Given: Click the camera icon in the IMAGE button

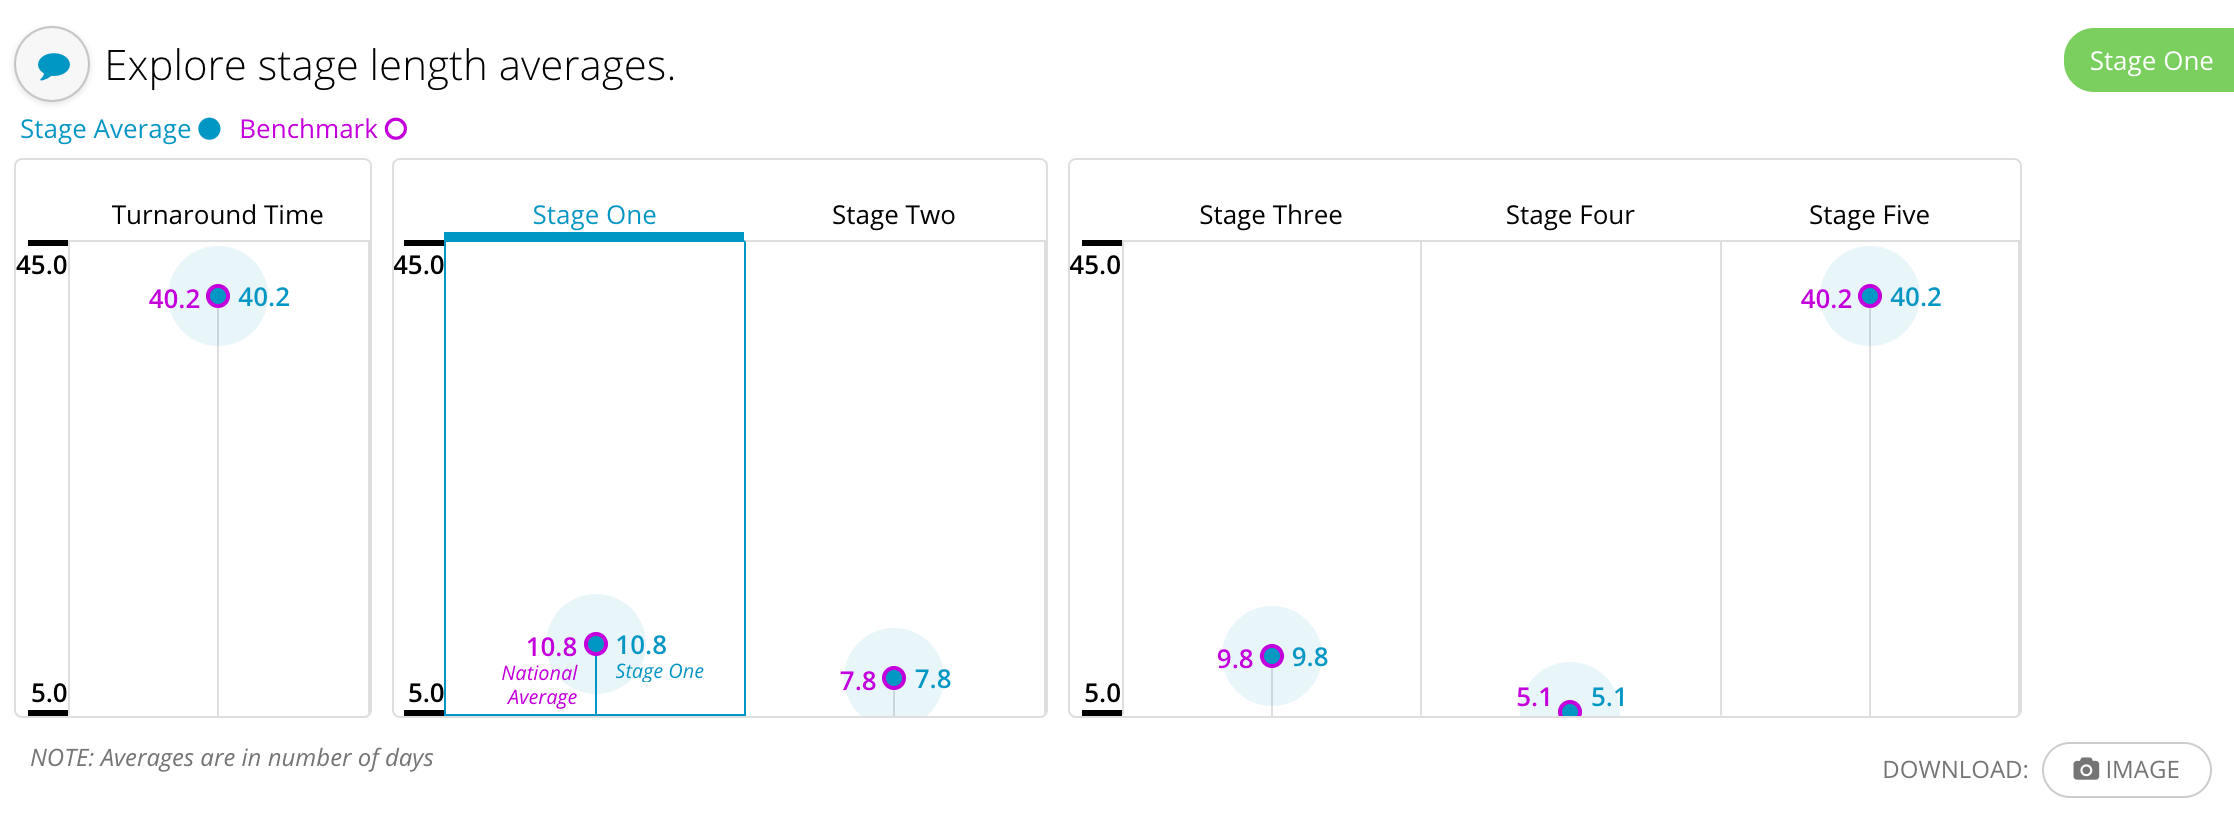Looking at the screenshot, I should pos(2086,769).
